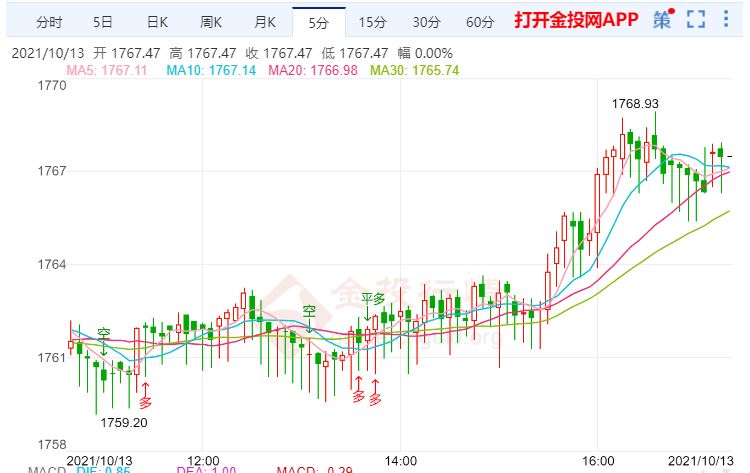Click the 幅 0.00% change value
This screenshot has height=473, width=750.
tap(425, 53)
